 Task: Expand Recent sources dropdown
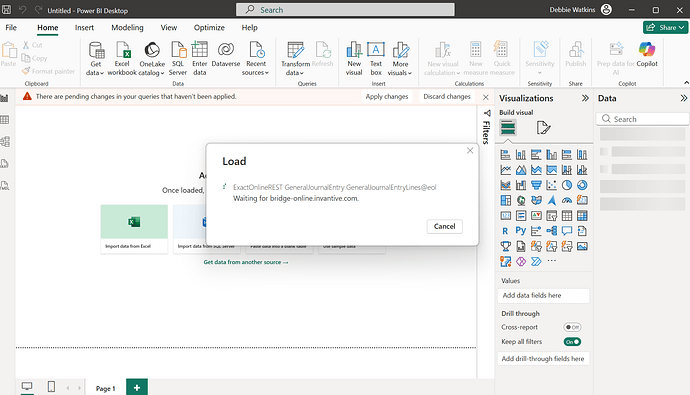256,59
